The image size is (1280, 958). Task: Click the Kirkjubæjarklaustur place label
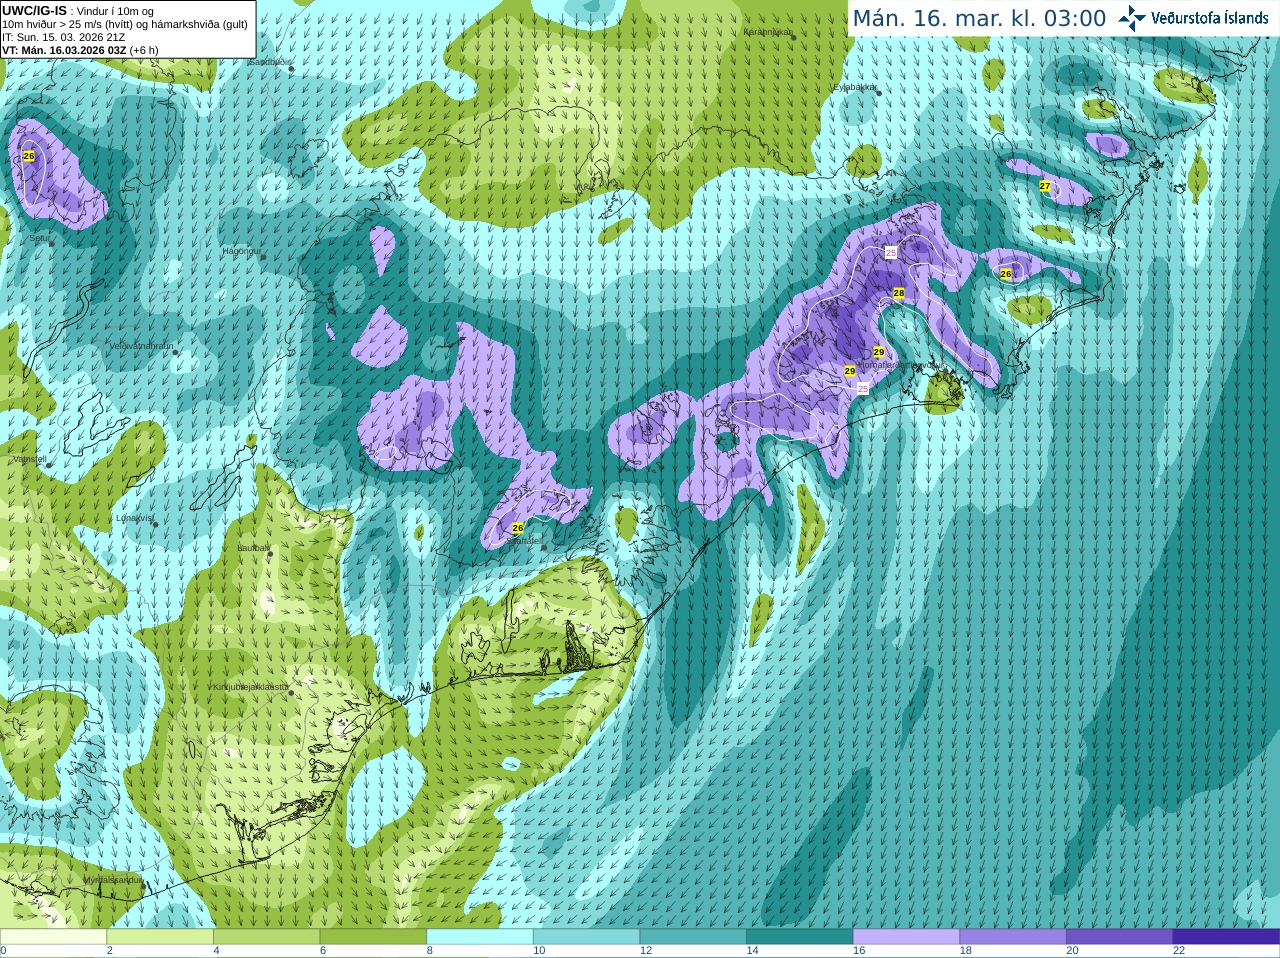coord(250,687)
